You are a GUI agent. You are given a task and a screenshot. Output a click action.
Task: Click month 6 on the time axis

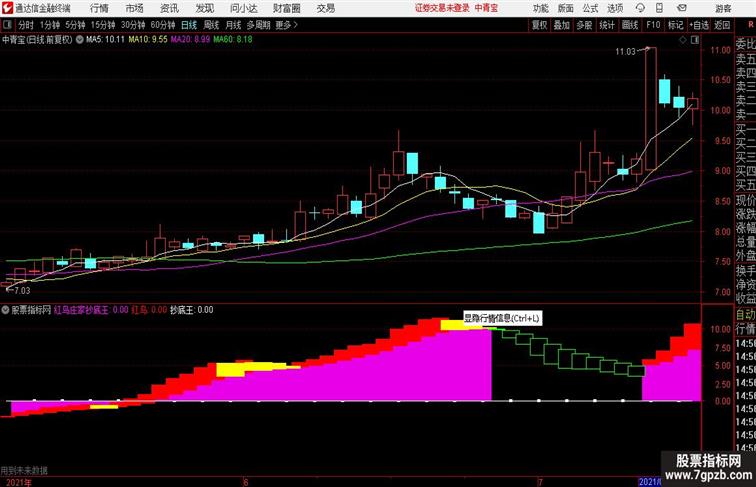(x=245, y=482)
